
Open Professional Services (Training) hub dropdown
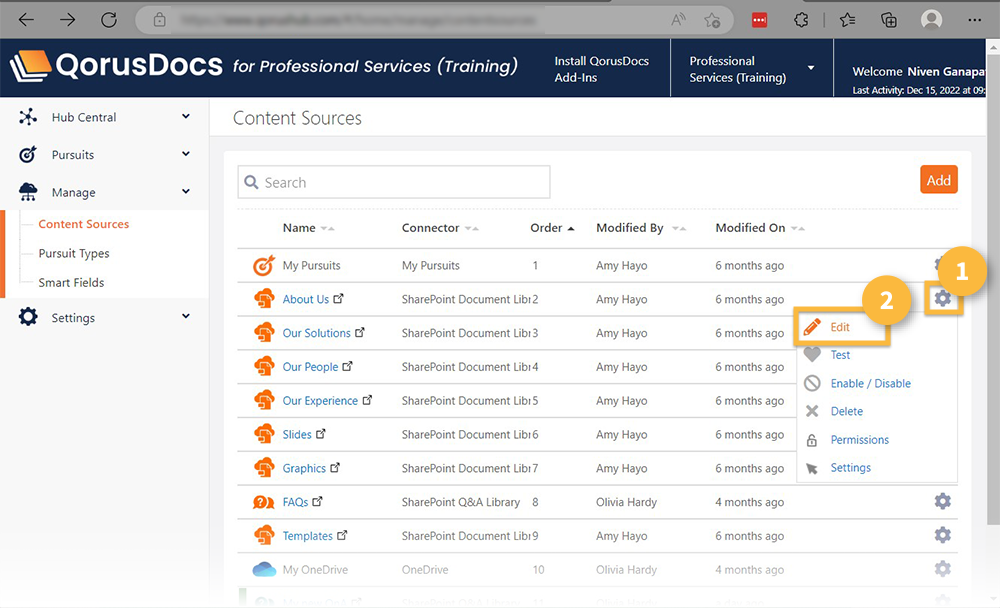tap(752, 69)
